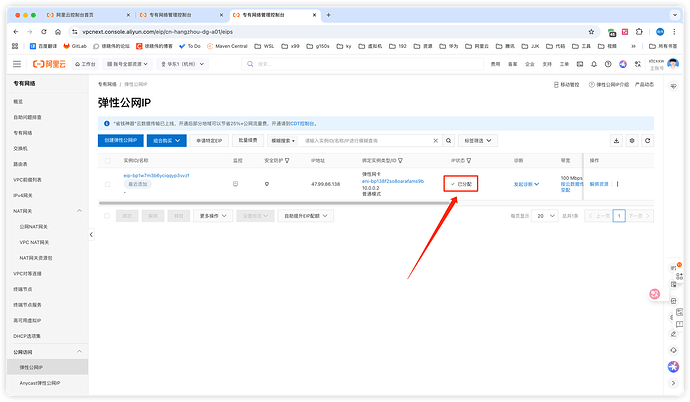Click the instance search input field
Viewport: 690px width, 402px height.
click(380, 141)
